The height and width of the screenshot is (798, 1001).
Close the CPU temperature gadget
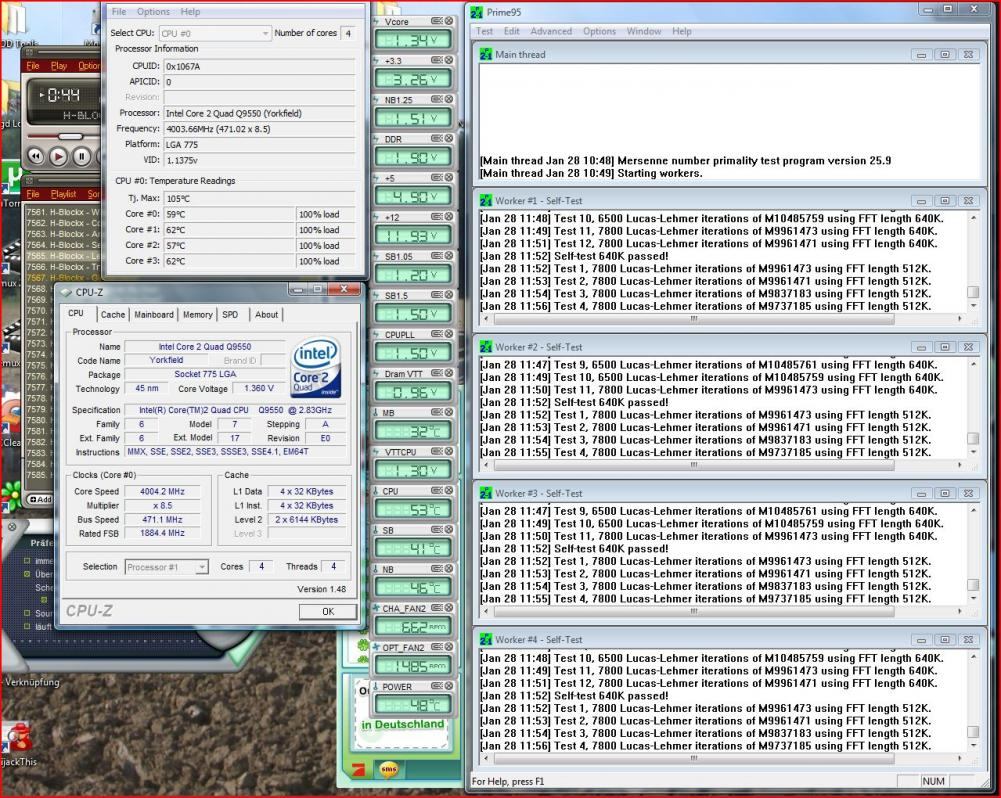point(449,490)
